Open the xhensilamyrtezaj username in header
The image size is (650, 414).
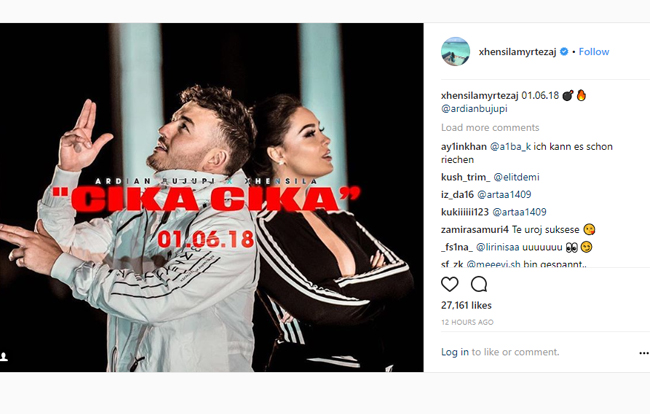click(517, 52)
